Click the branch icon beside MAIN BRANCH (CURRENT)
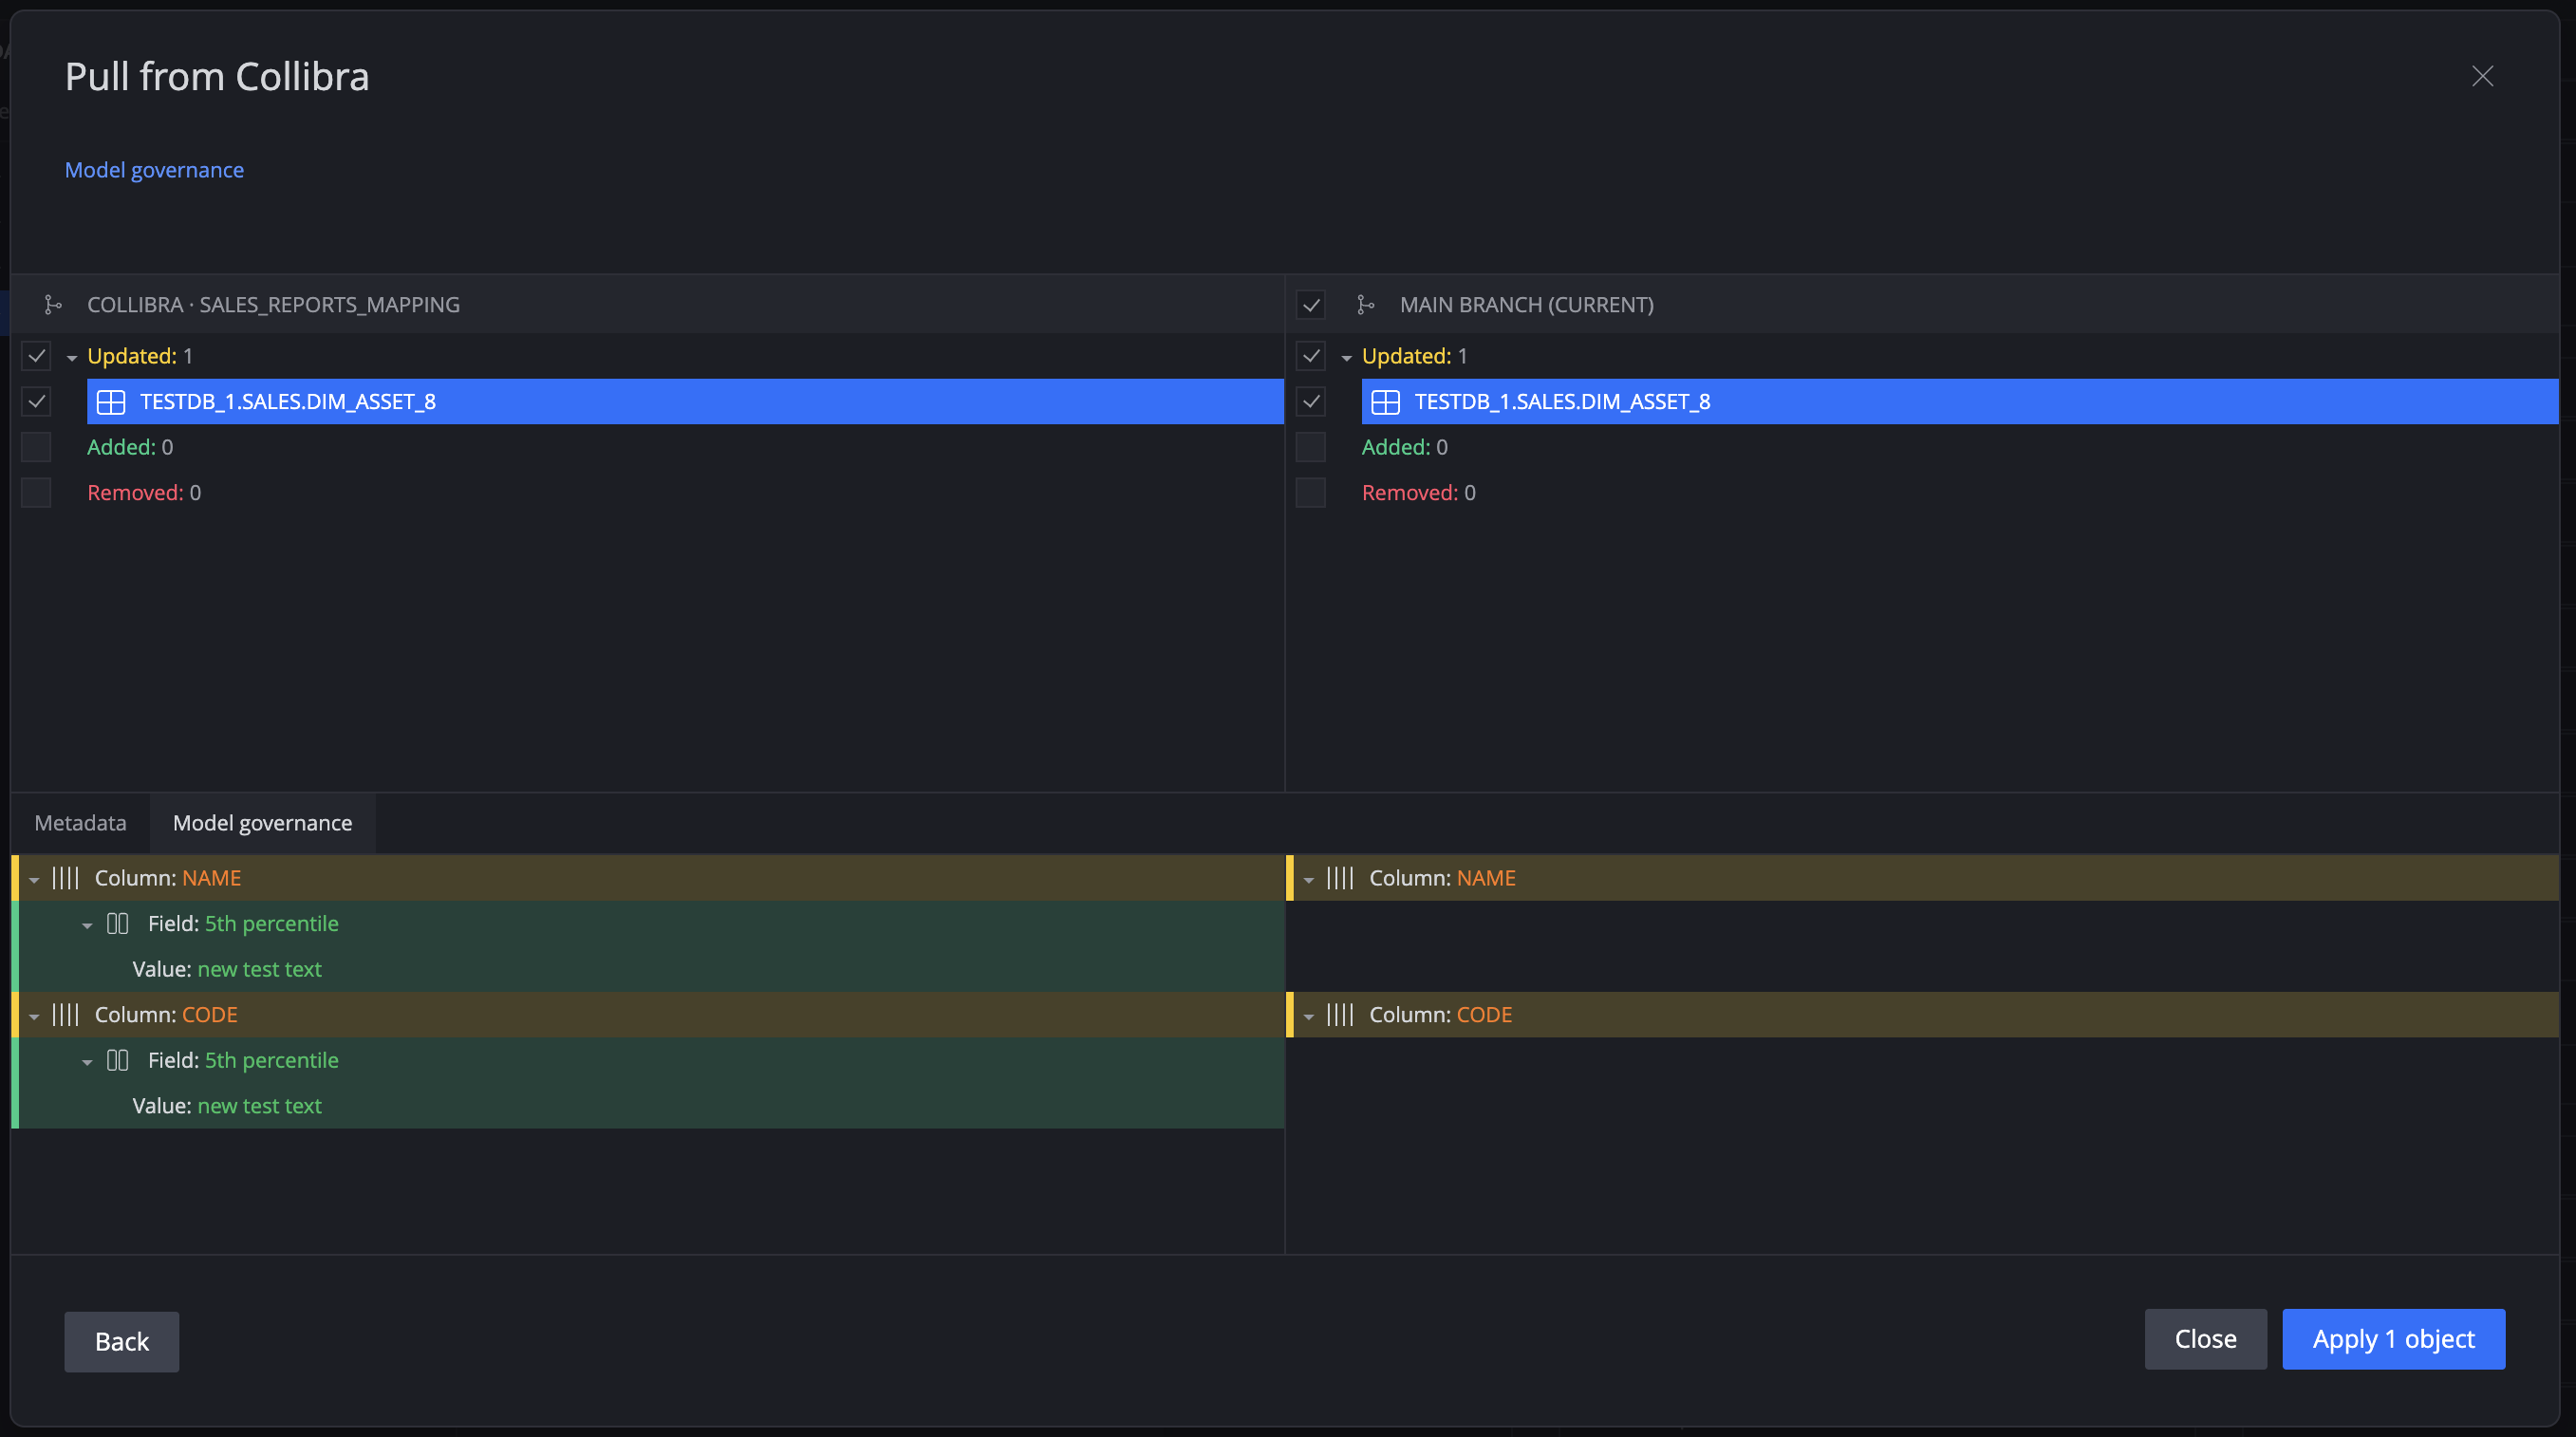 click(1366, 305)
